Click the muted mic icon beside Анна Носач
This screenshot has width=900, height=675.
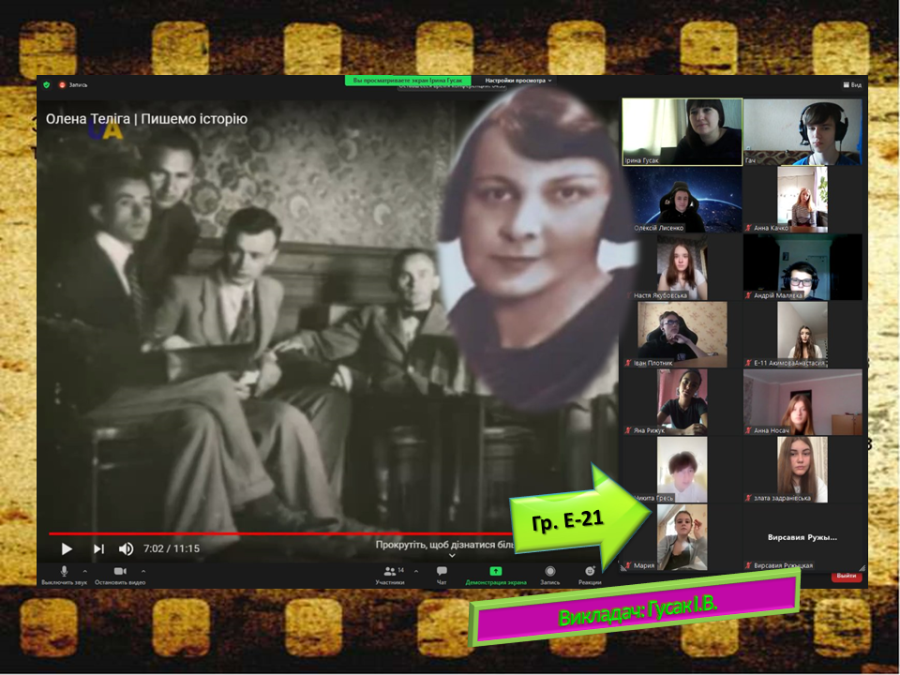[x=748, y=430]
